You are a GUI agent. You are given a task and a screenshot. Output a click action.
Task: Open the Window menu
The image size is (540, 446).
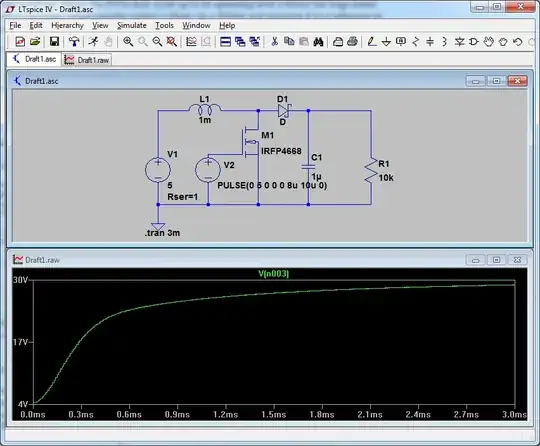point(196,25)
